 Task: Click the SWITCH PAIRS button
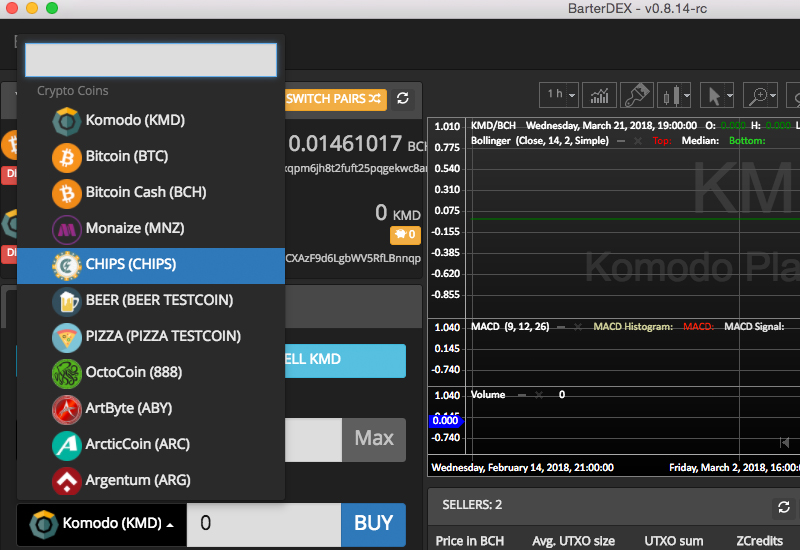click(335, 98)
